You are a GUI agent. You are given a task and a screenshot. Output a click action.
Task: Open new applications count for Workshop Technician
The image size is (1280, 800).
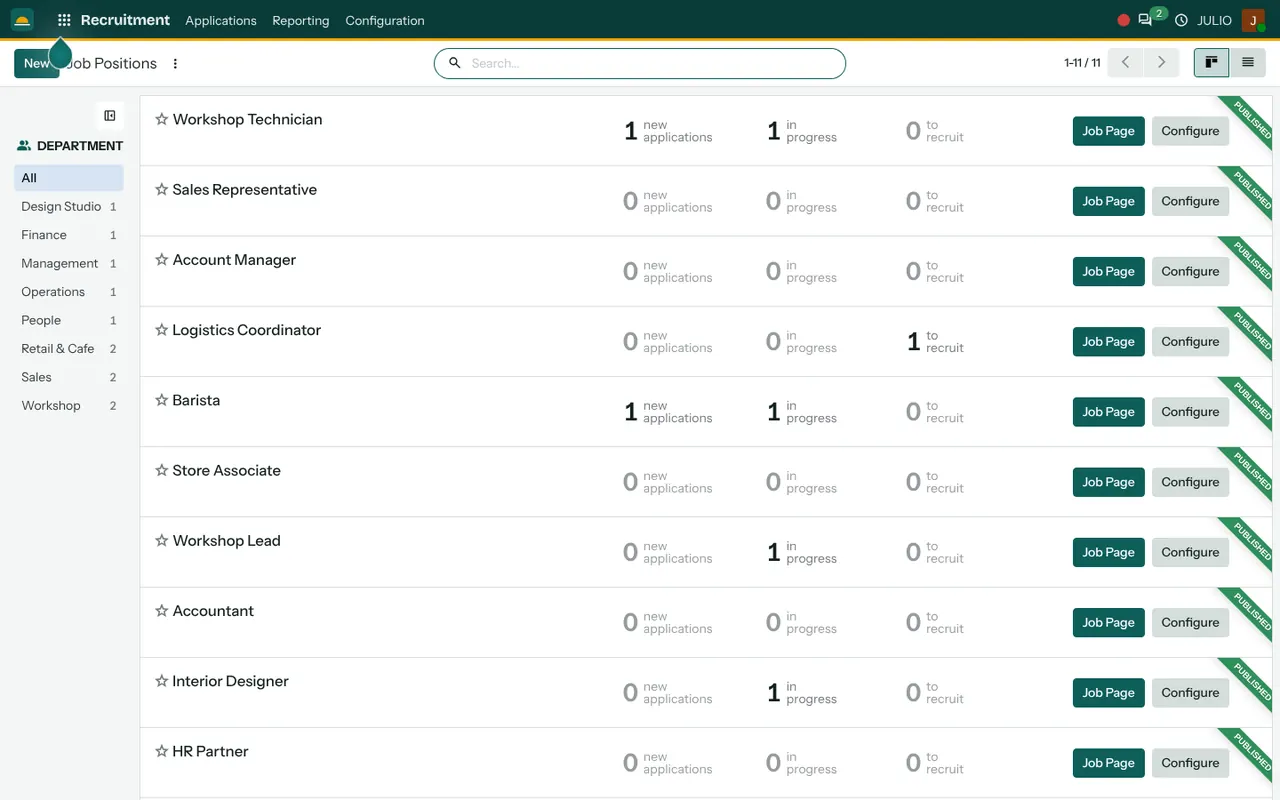point(668,131)
